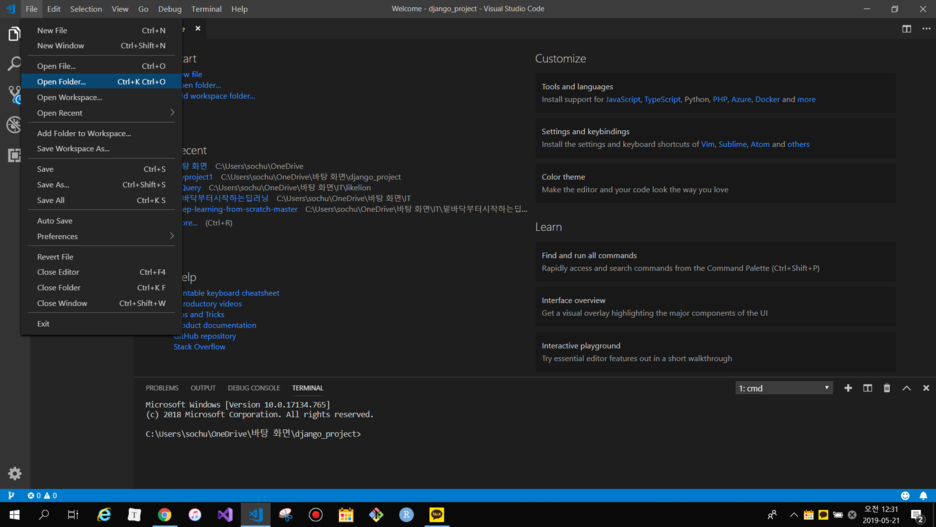Choose Exit from the File menu
The image size is (936, 527).
click(99, 323)
